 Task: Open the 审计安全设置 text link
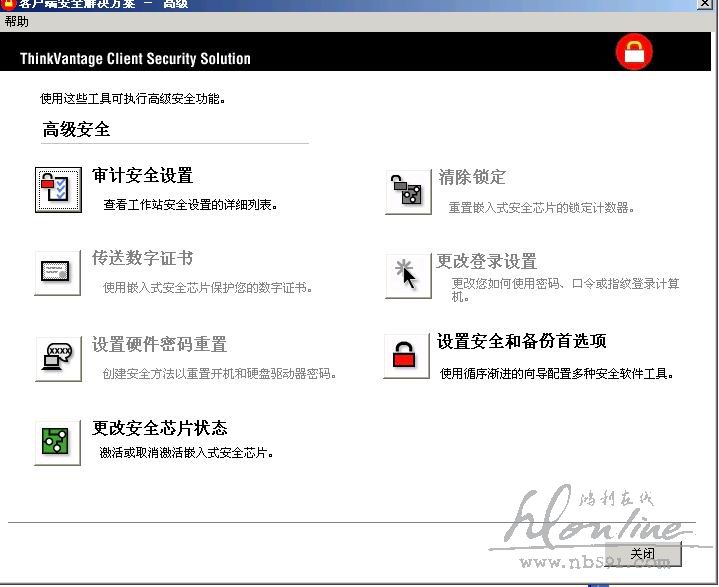point(142,176)
